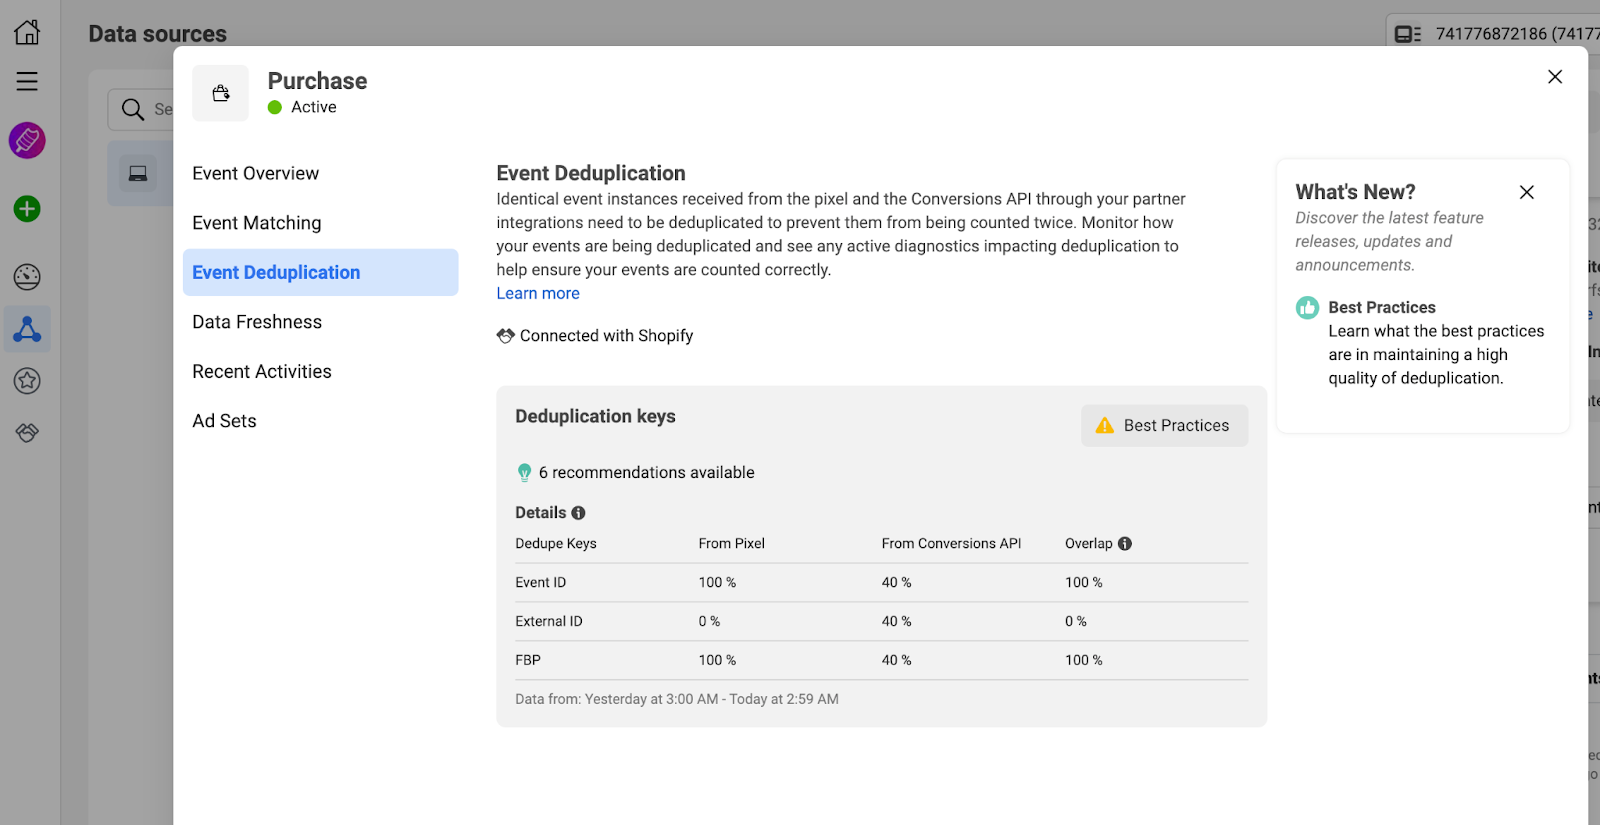Open Best Practices article in What's New
This screenshot has height=825, width=1600.
1382,307
